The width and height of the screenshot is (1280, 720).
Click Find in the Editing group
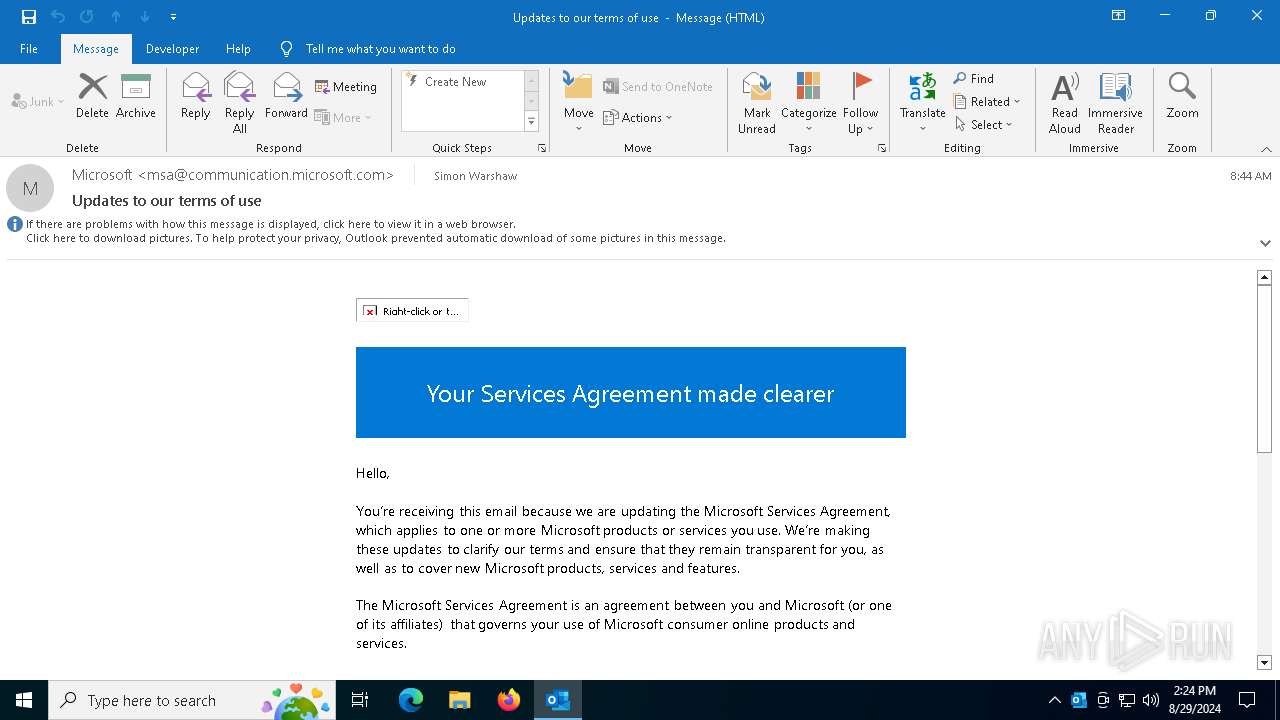pyautogui.click(x=974, y=79)
